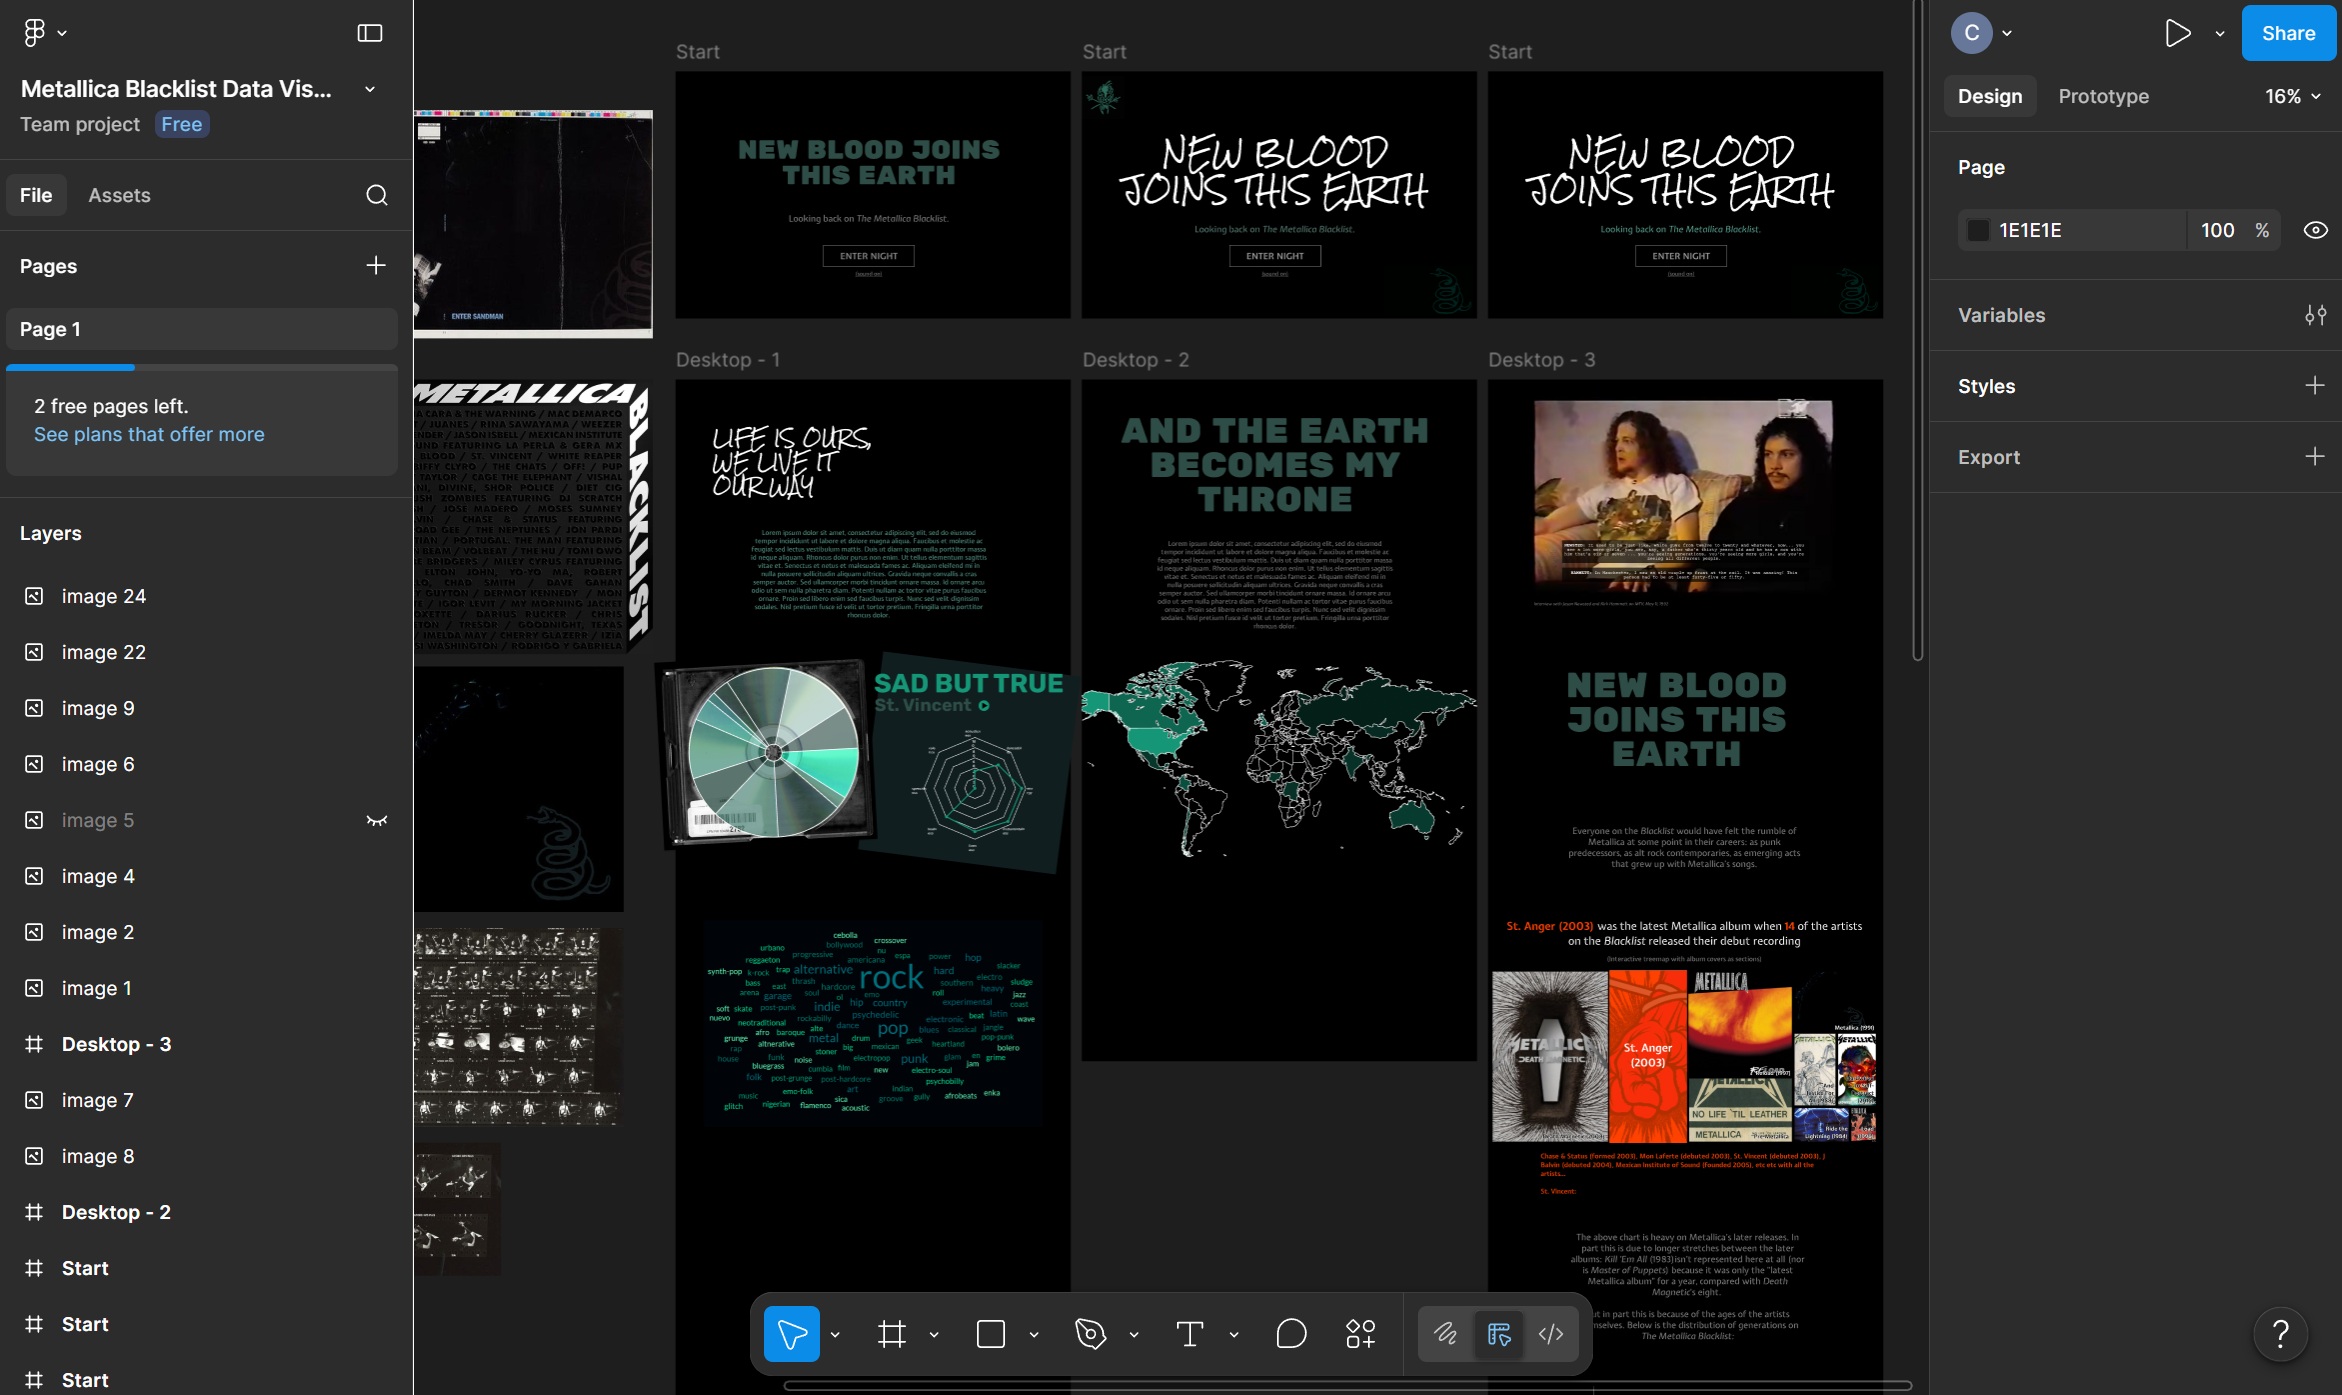2342x1395 pixels.
Task: Select the Rectangle shape tool
Action: 991,1334
